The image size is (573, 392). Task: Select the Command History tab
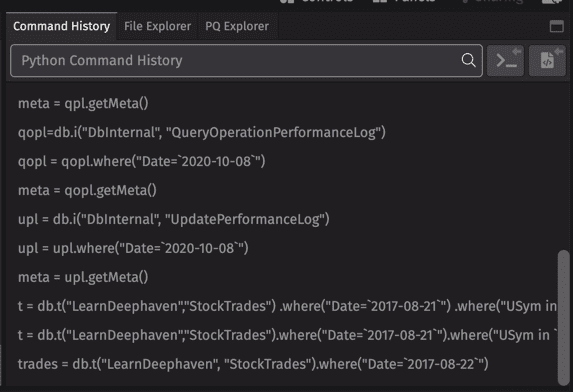click(61, 26)
